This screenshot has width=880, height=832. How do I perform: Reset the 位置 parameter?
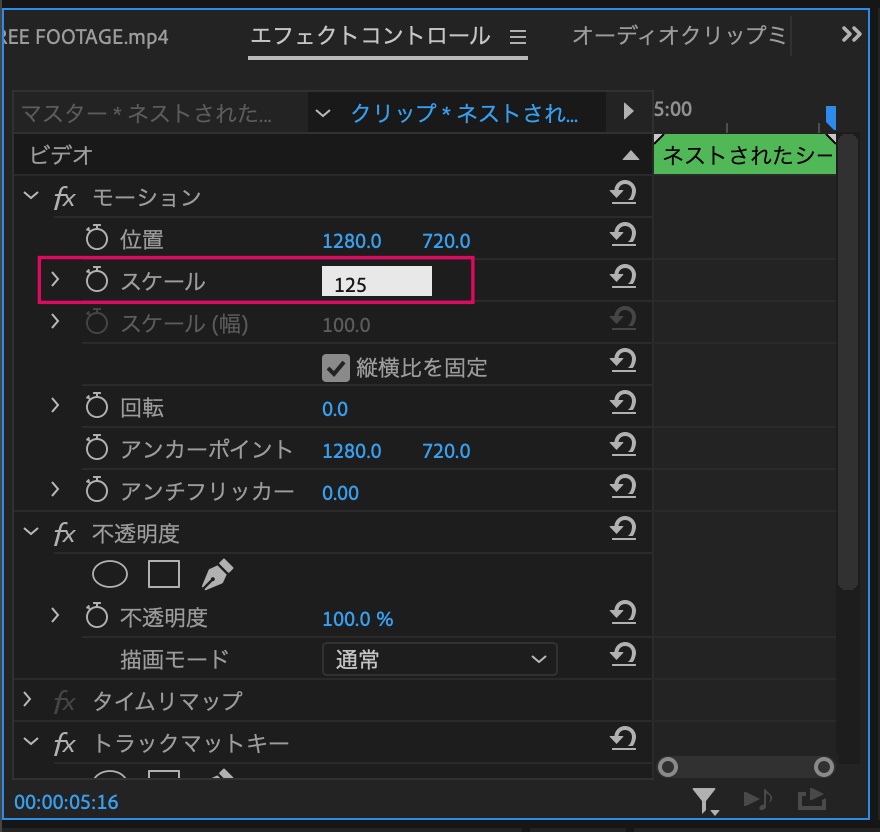pyautogui.click(x=623, y=235)
